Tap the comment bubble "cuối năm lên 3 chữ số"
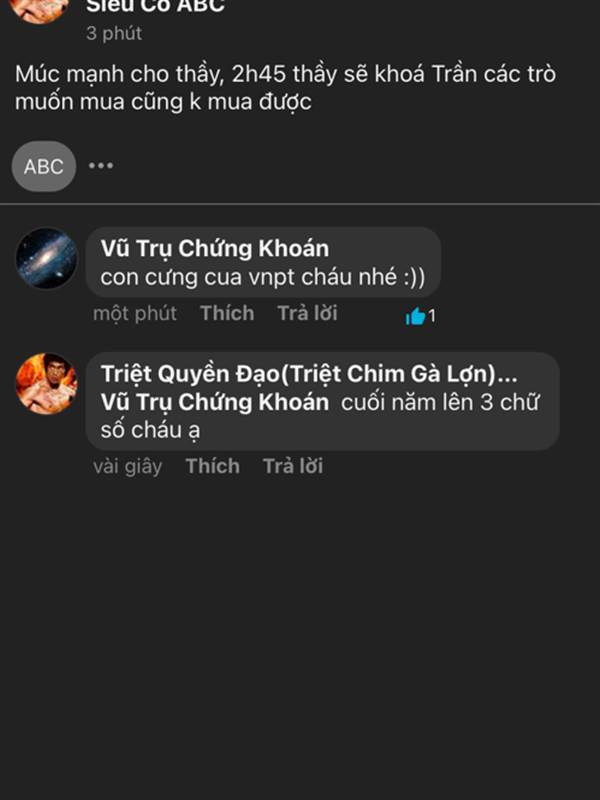Viewport: 600px width, 800px height. pos(322,401)
